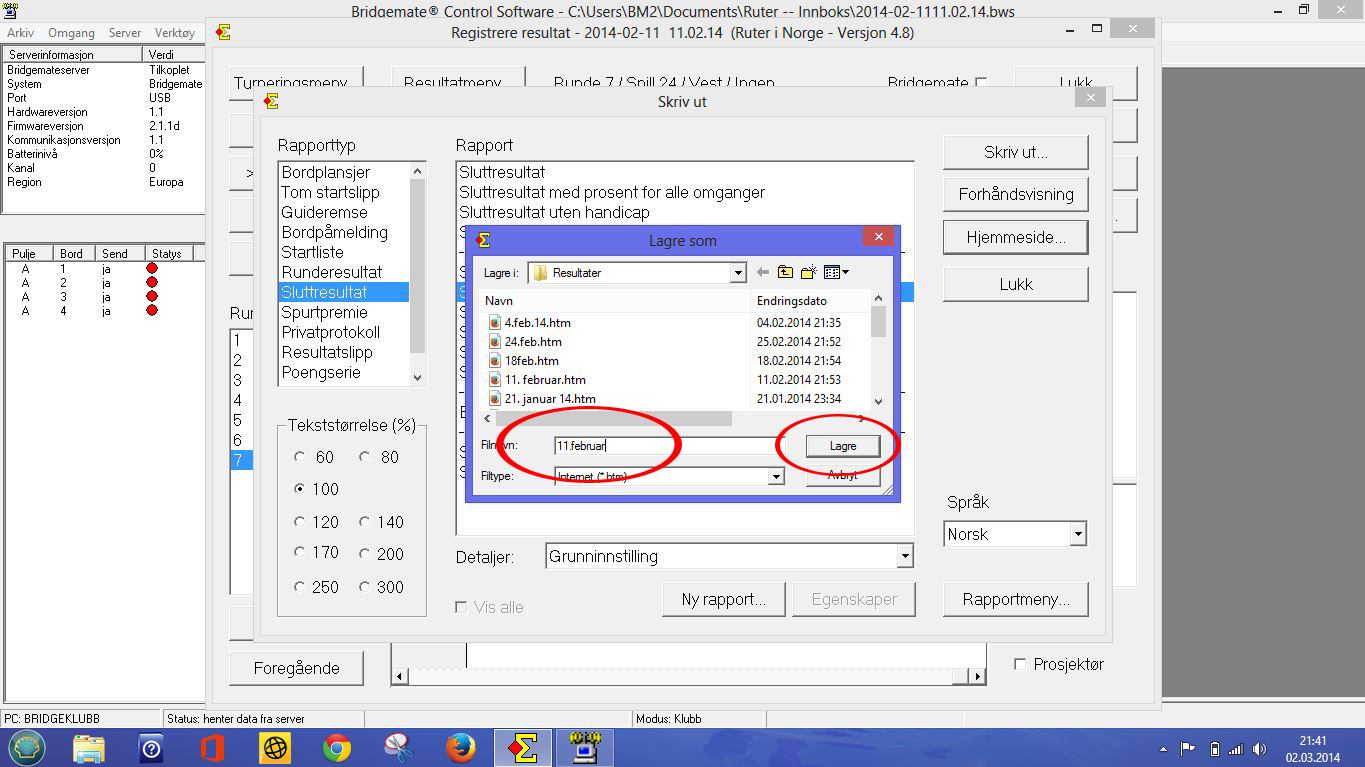Image resolution: width=1365 pixels, height=767 pixels.
Task: Open the Bridgemate server taskbar icon
Action: [584, 748]
